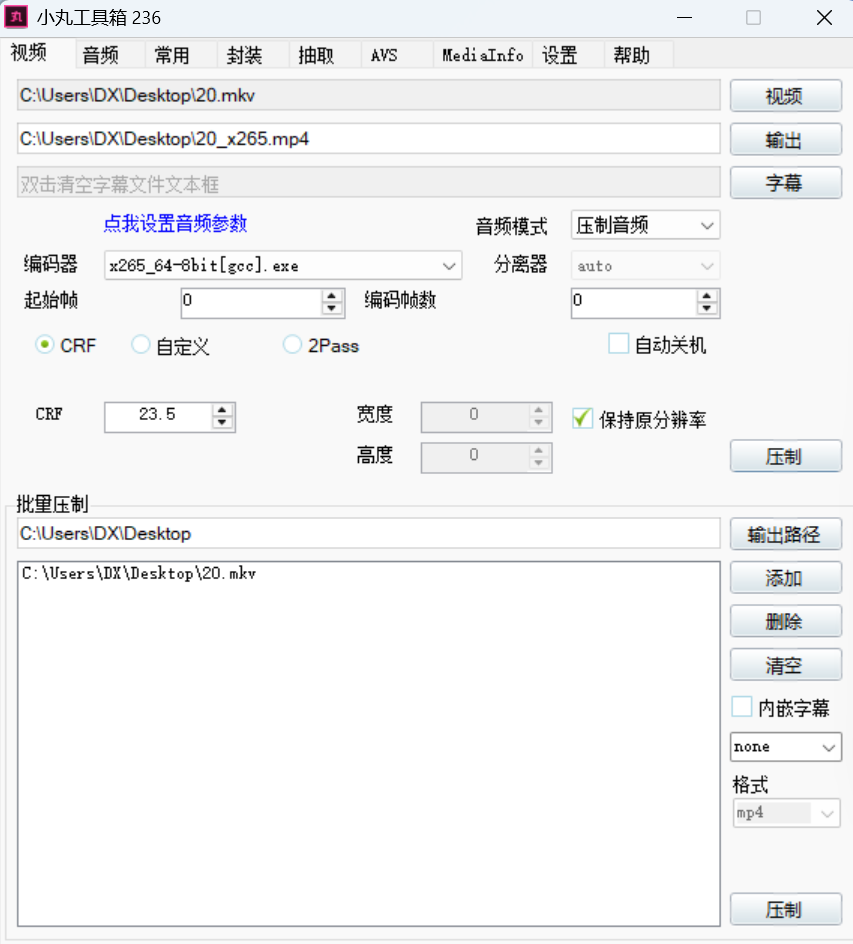The height and width of the screenshot is (944, 853).
Task: Click 清空 to clear the batch list
Action: pyautogui.click(x=785, y=664)
